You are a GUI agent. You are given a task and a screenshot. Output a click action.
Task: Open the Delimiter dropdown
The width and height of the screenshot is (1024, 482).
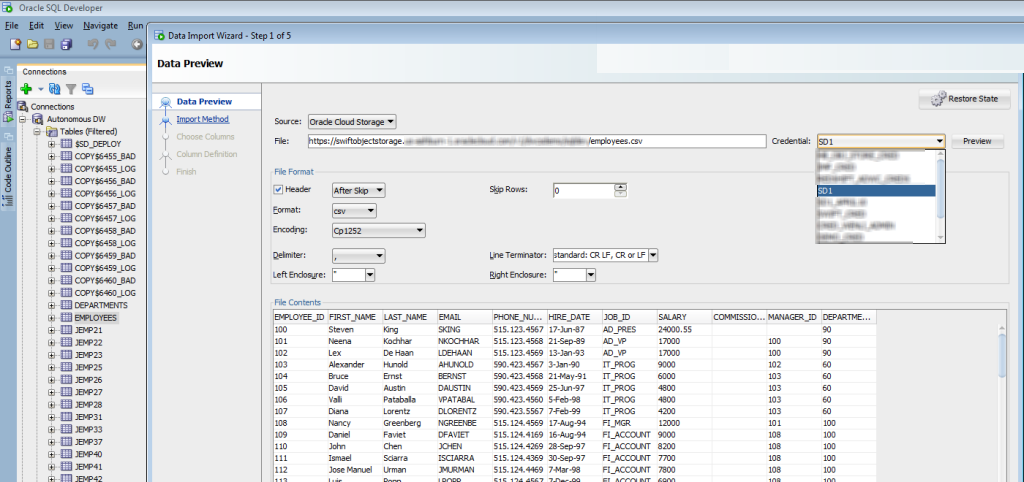click(359, 256)
